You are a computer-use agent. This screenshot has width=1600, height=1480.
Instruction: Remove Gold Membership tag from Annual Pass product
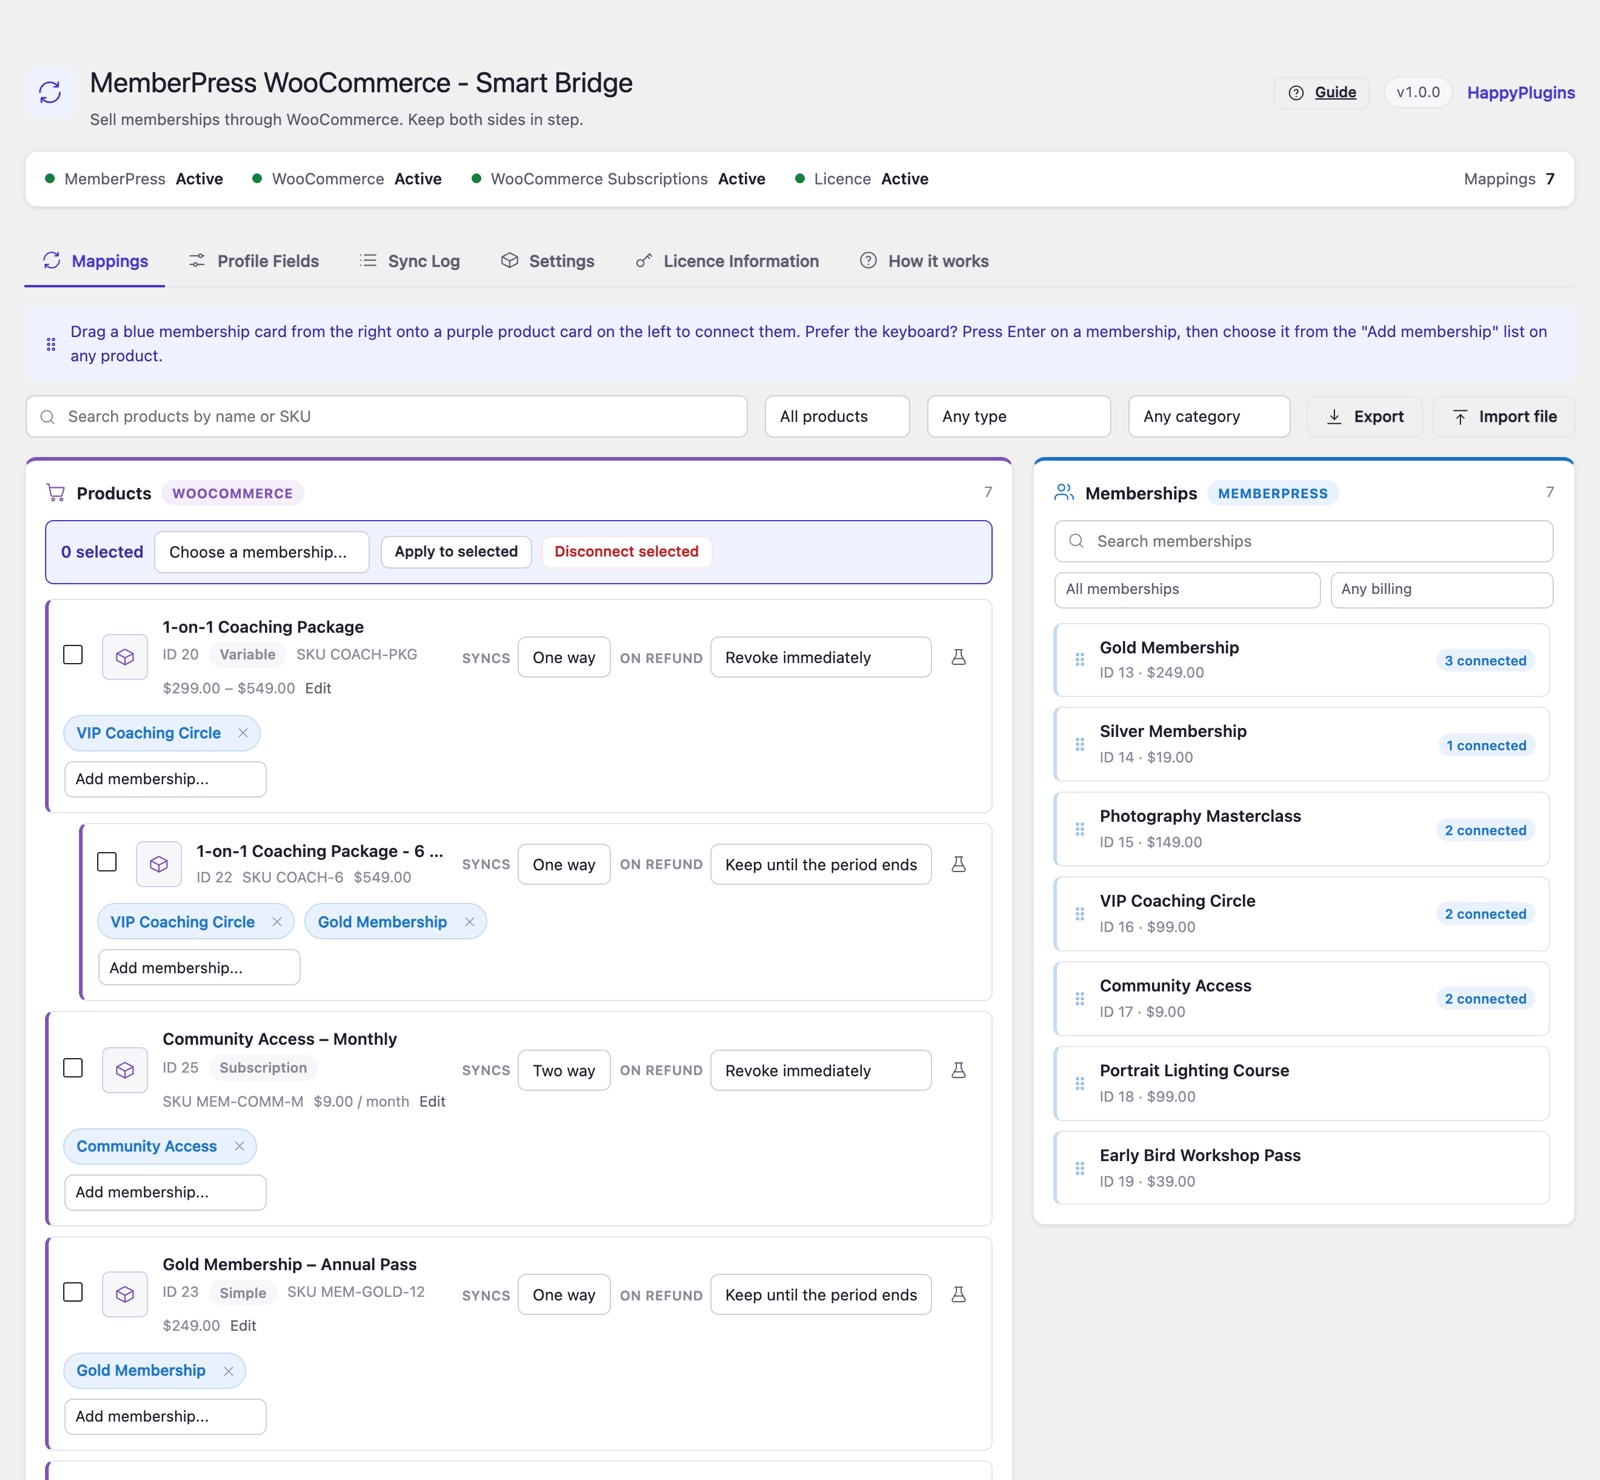coord(228,1371)
